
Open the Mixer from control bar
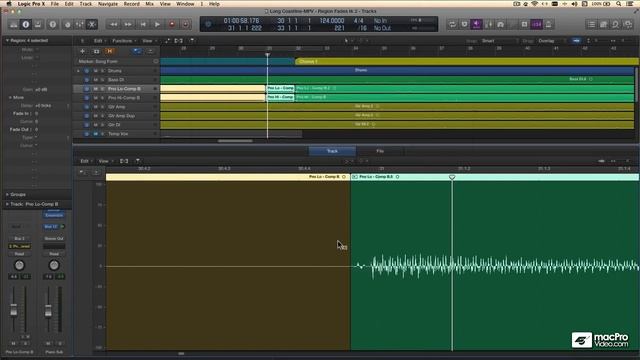click(x=80, y=24)
